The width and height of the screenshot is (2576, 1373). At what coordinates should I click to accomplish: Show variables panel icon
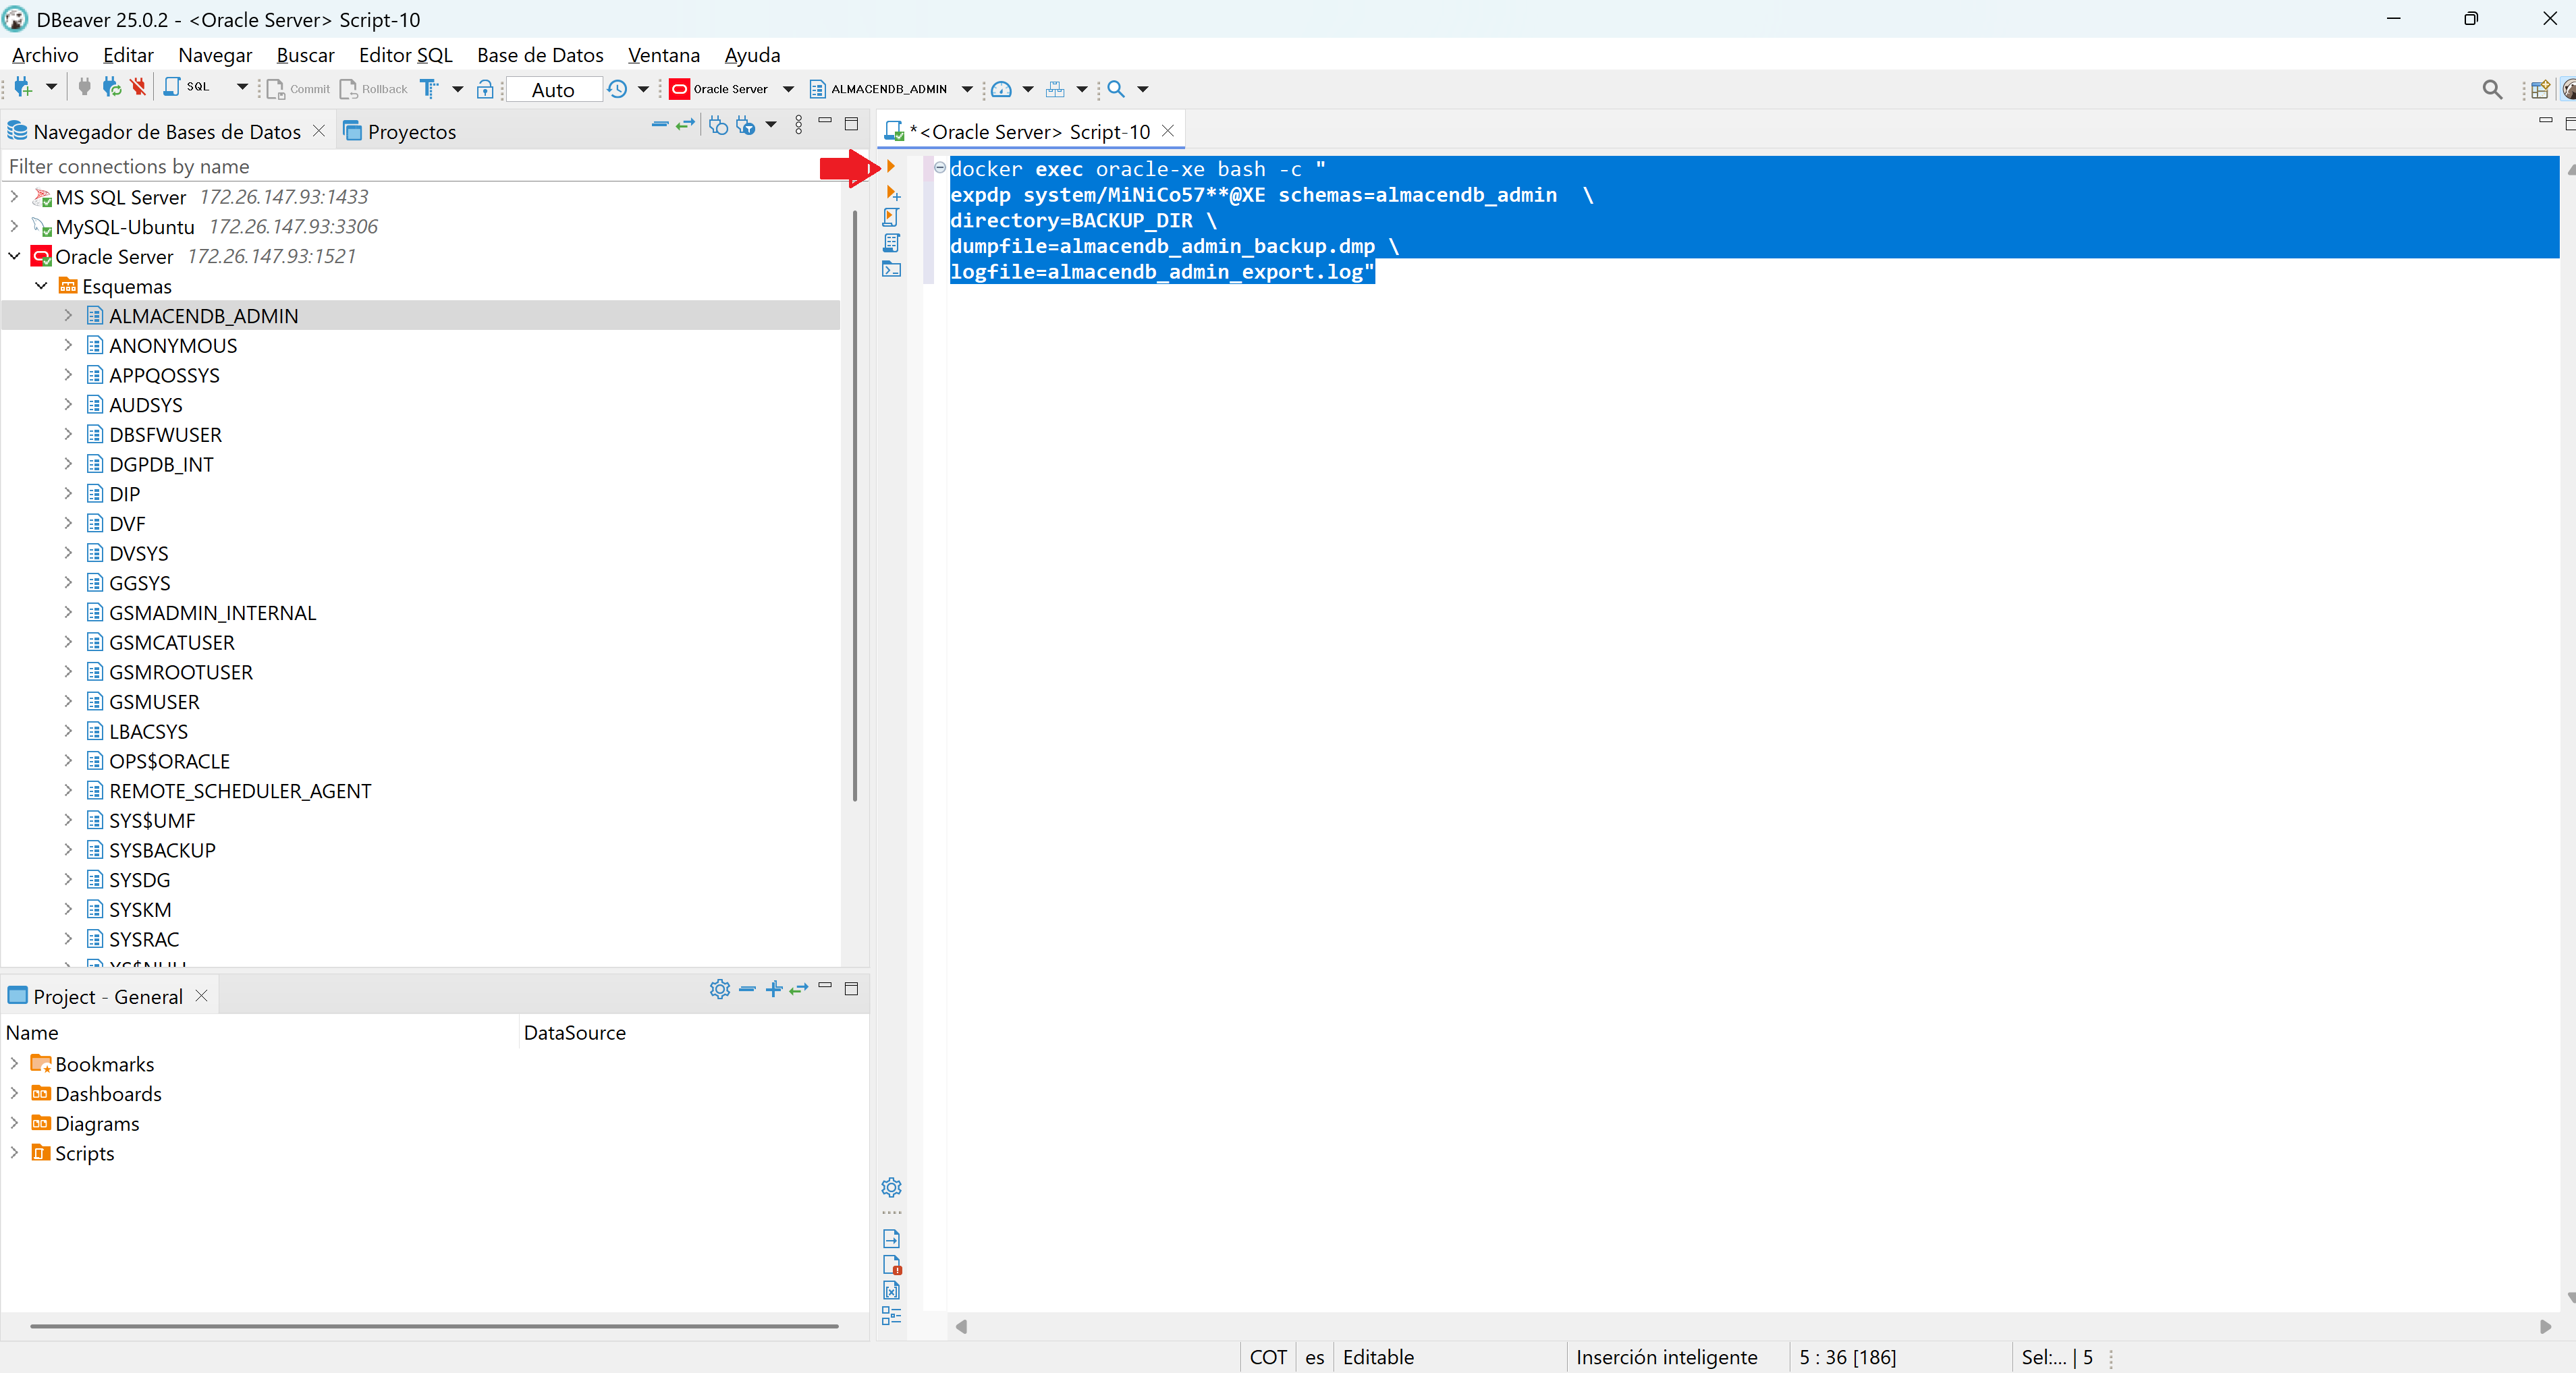[x=892, y=1290]
